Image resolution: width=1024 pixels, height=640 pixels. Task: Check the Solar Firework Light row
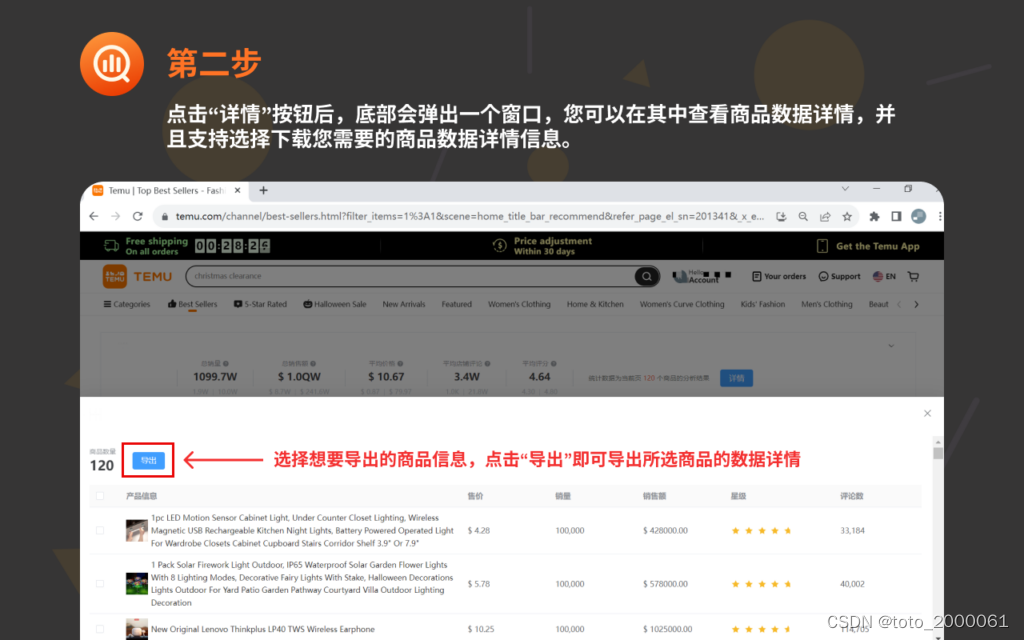tap(100, 584)
